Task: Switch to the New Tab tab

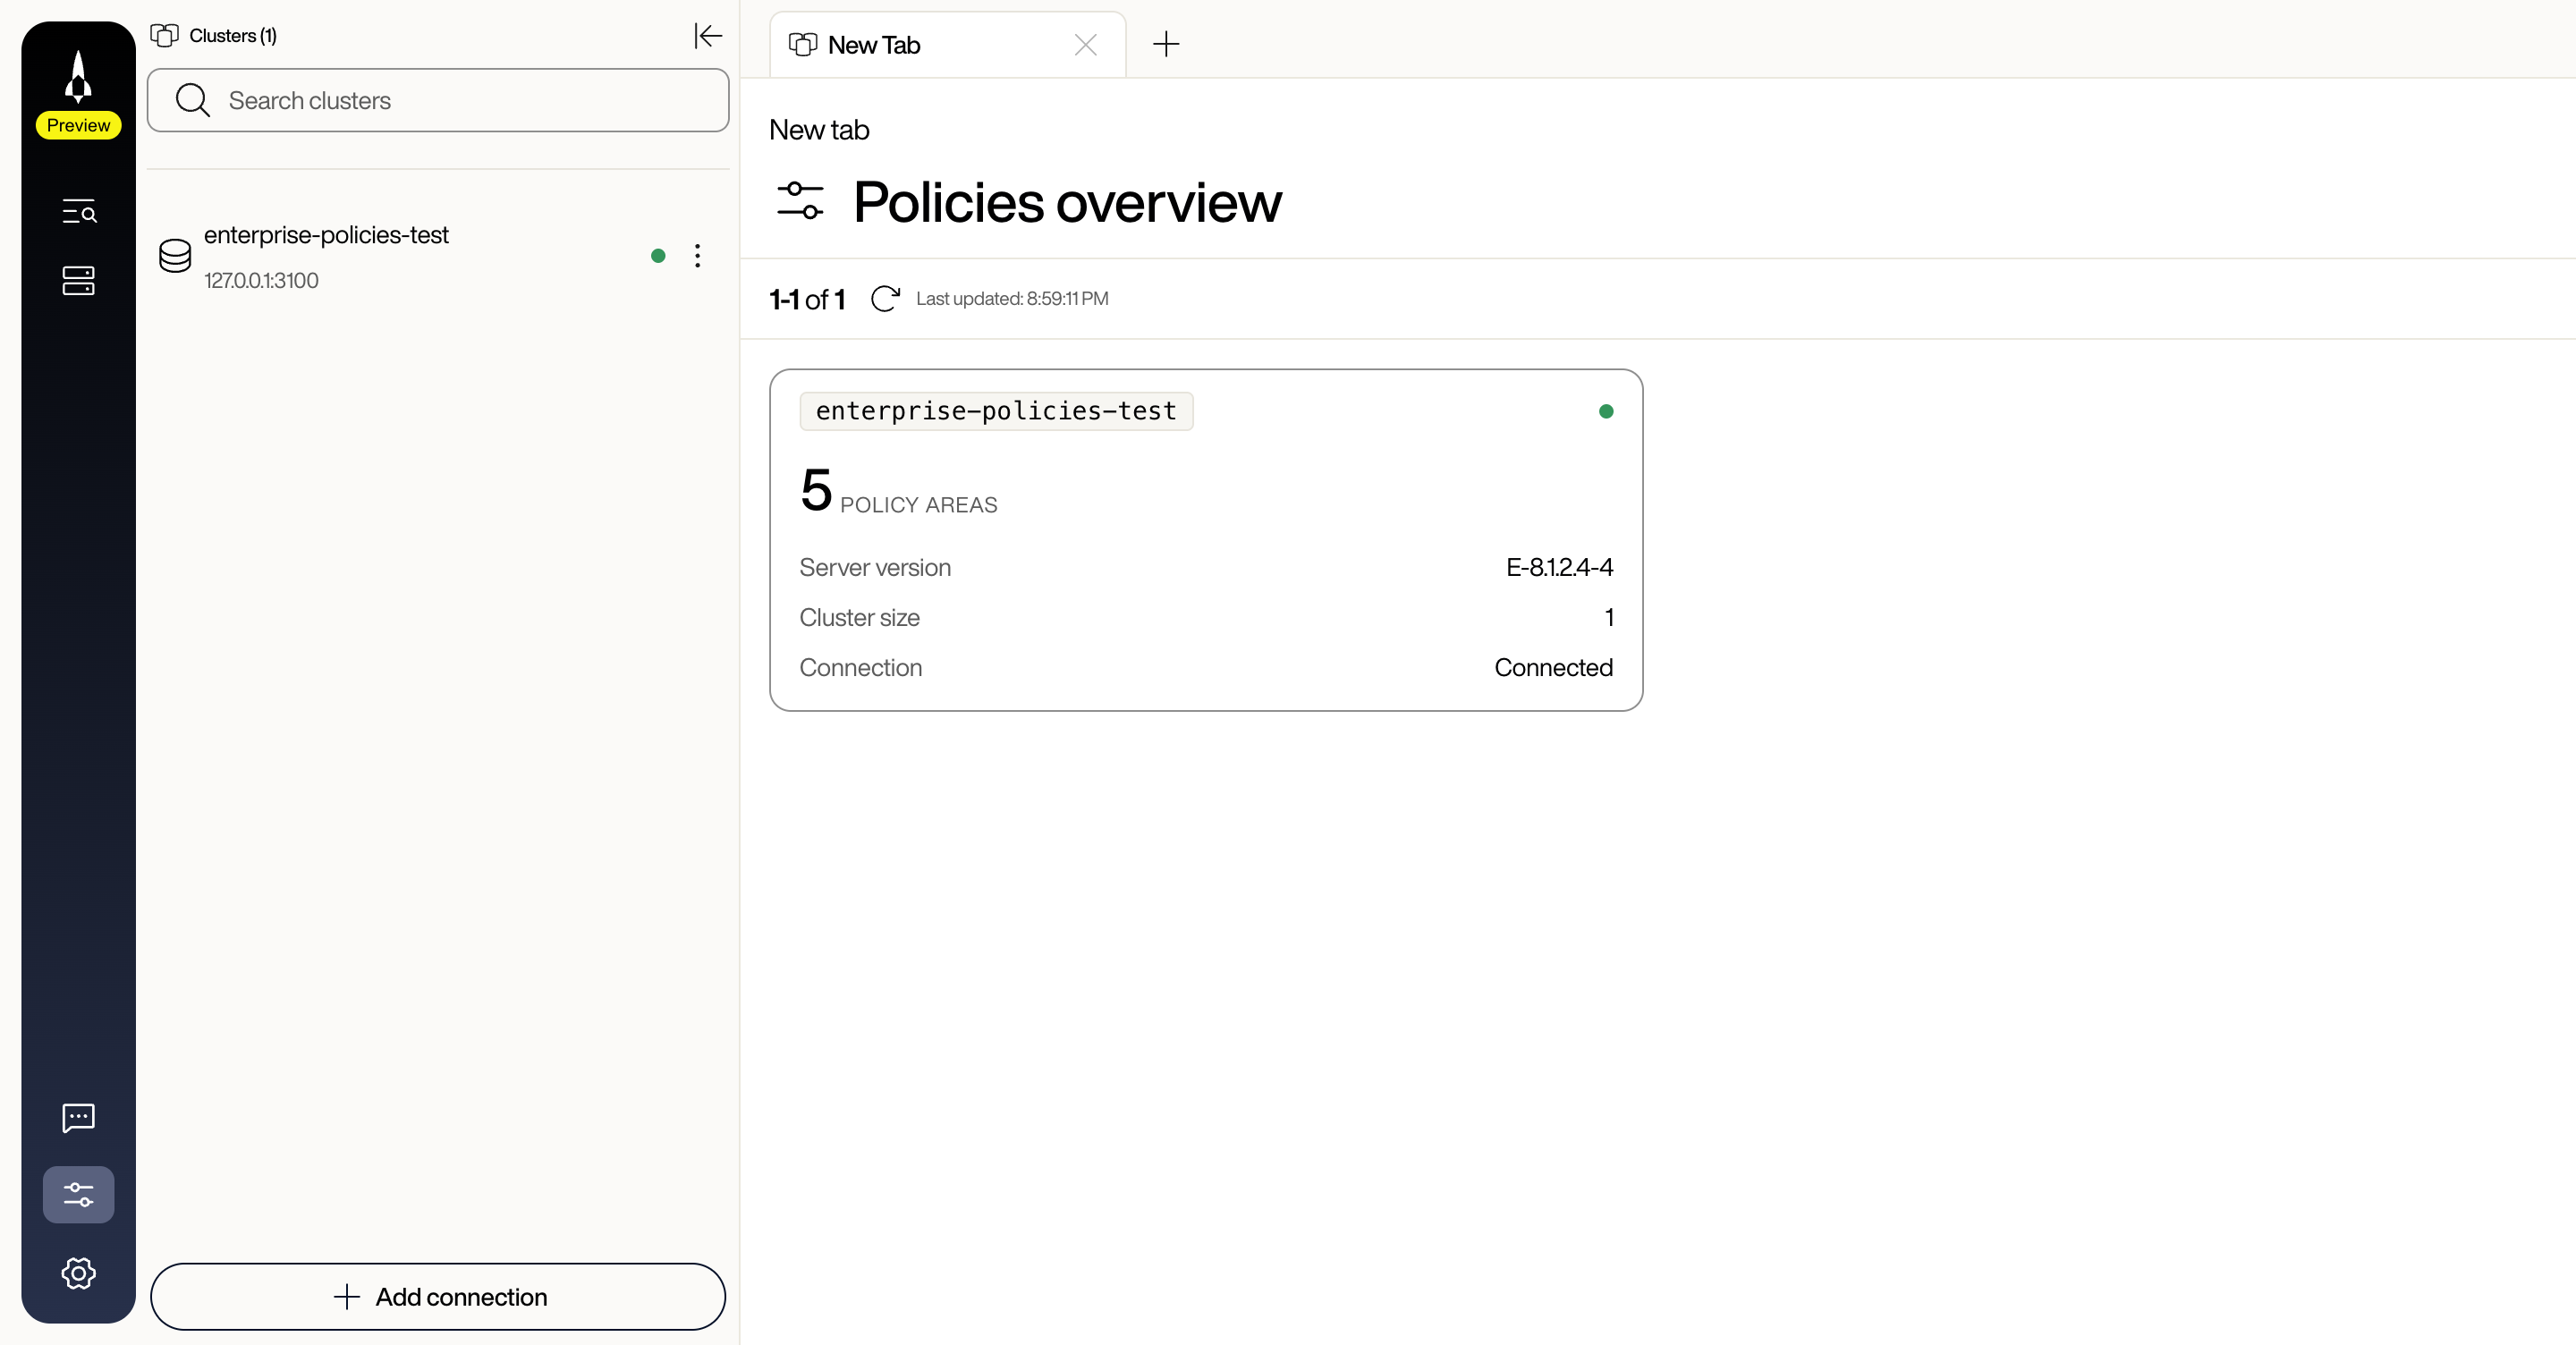Action: coord(948,44)
